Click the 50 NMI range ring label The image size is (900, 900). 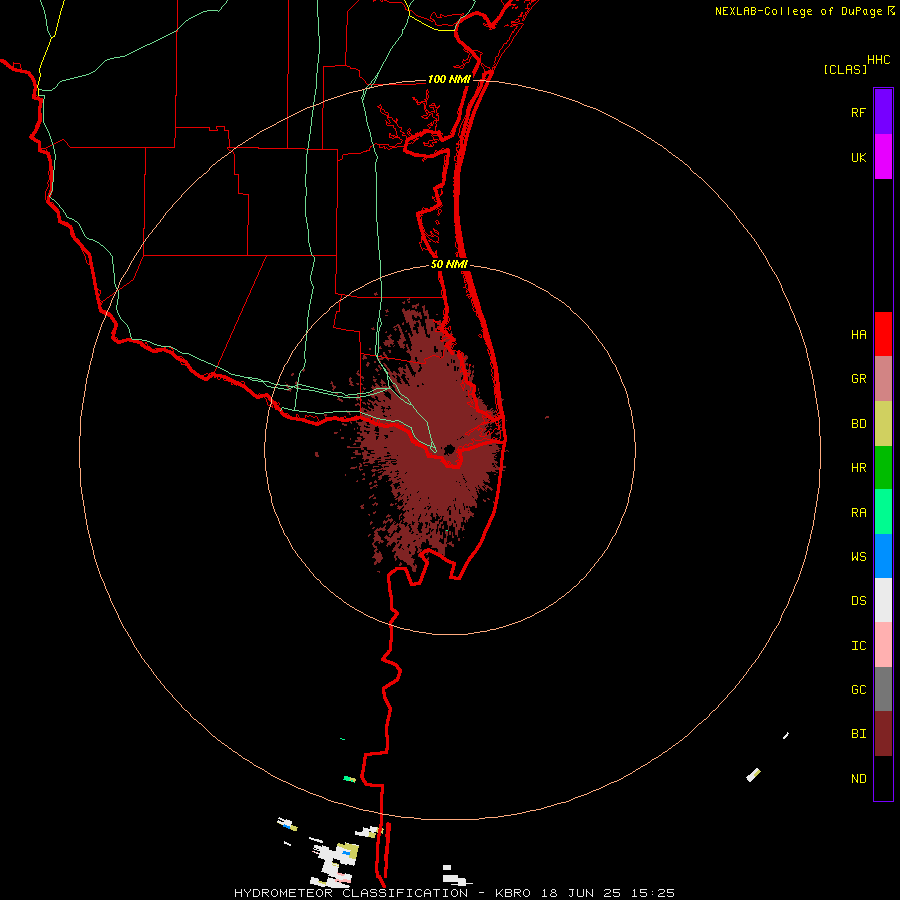pyautogui.click(x=449, y=264)
